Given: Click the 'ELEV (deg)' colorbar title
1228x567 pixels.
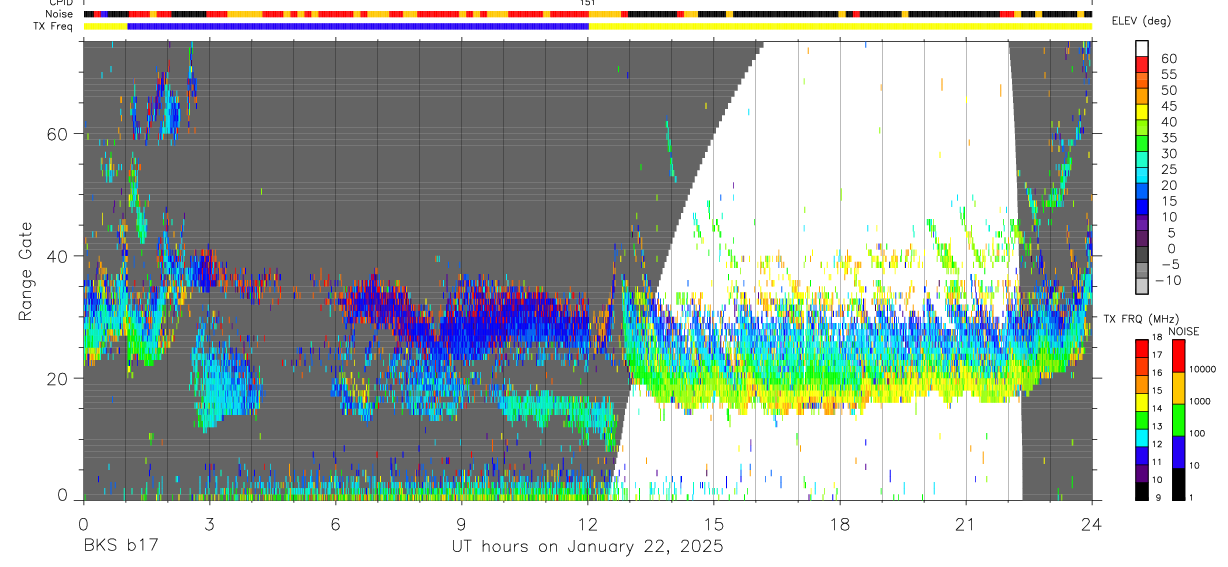Looking at the screenshot, I should coord(1141,21).
